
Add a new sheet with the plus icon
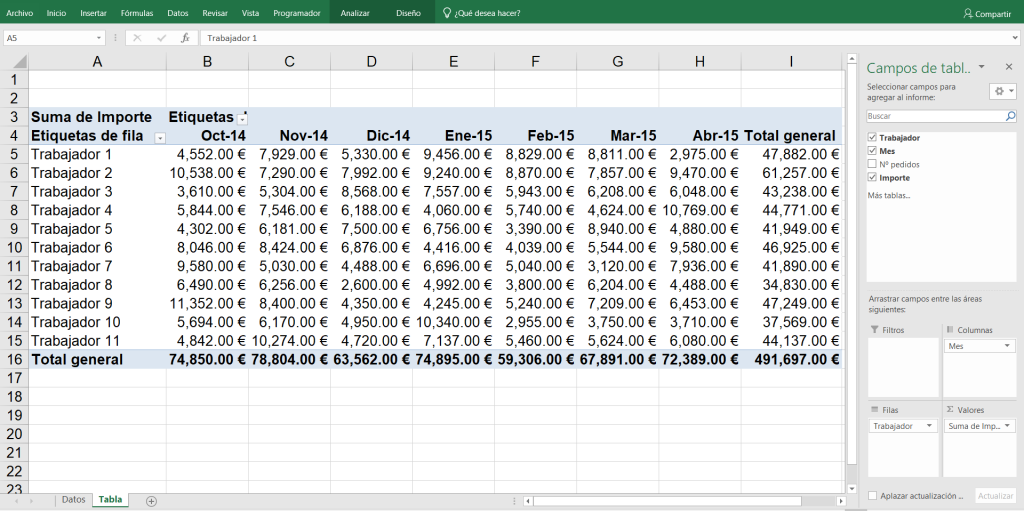(151, 500)
